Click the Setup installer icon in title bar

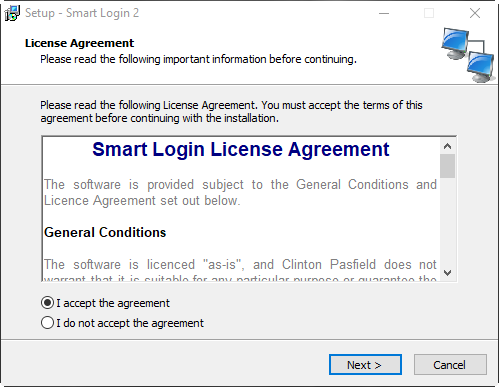pyautogui.click(x=12, y=13)
